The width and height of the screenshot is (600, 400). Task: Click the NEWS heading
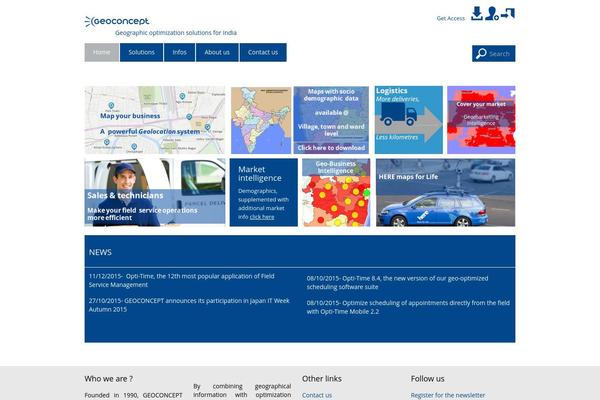tap(100, 252)
